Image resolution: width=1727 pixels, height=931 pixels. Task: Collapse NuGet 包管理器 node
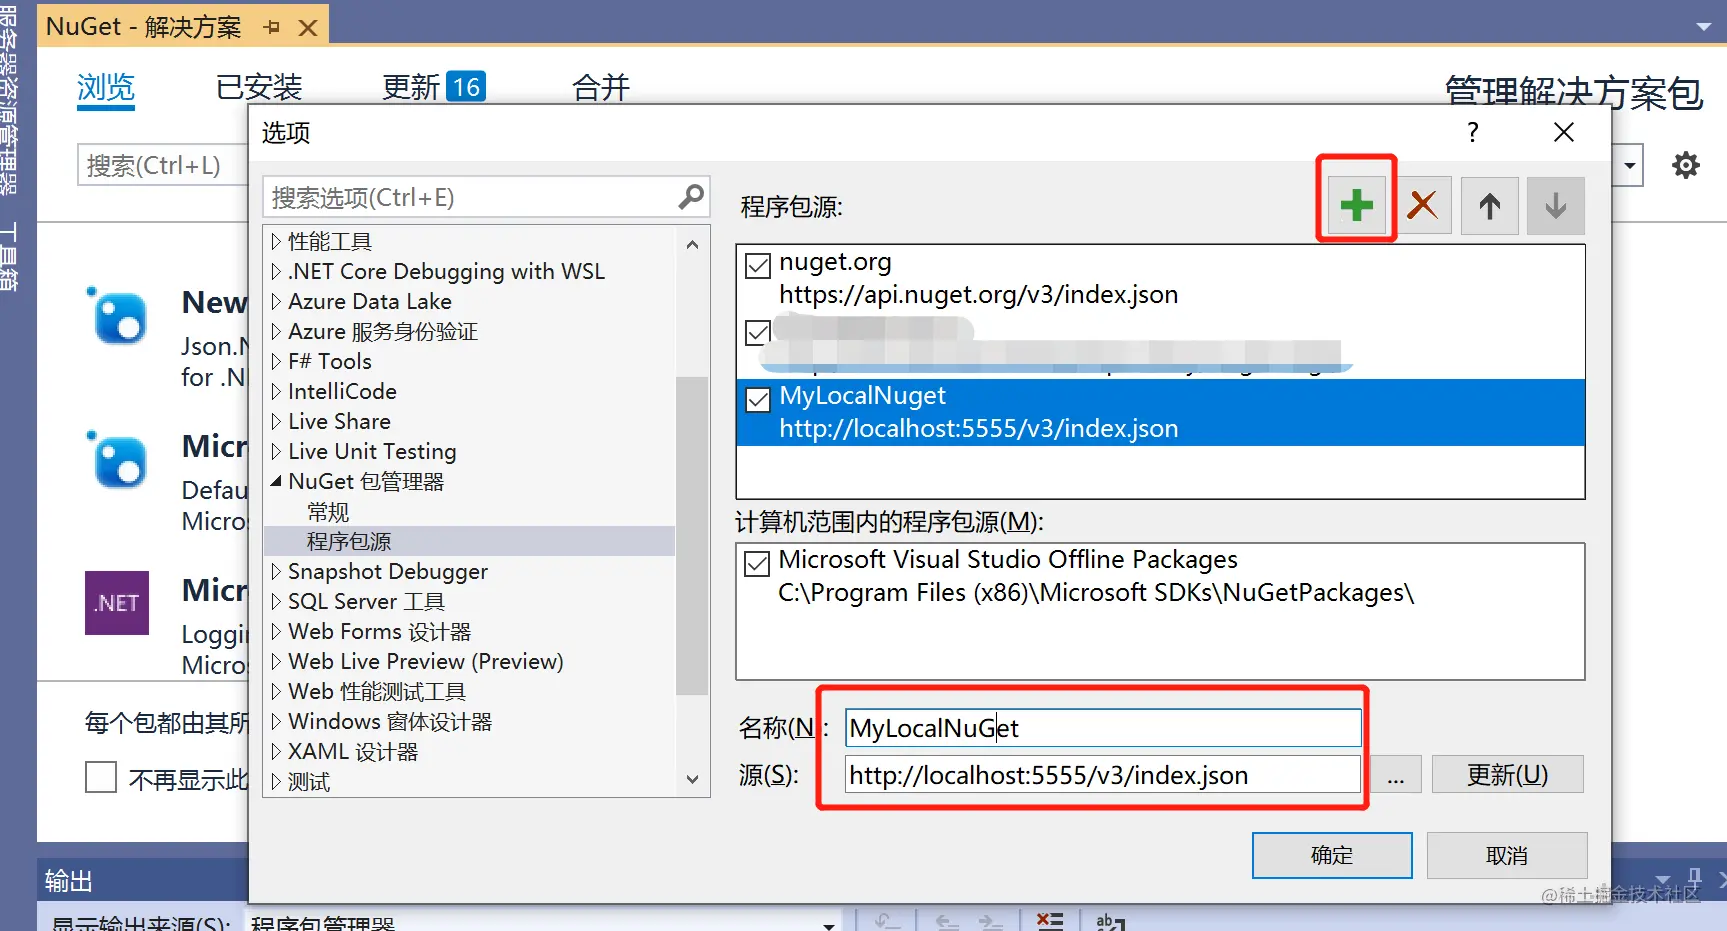click(x=276, y=481)
